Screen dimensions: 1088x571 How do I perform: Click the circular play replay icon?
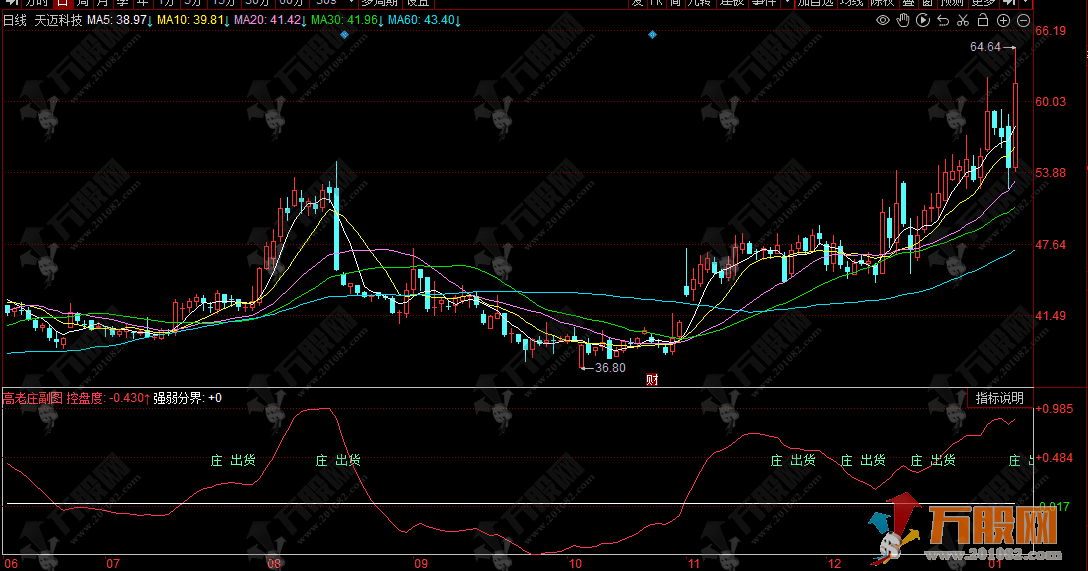pos(923,20)
